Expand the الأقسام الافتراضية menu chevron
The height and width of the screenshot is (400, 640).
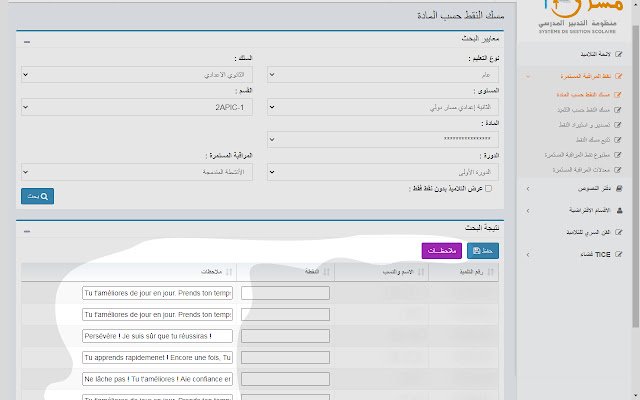pos(528,211)
